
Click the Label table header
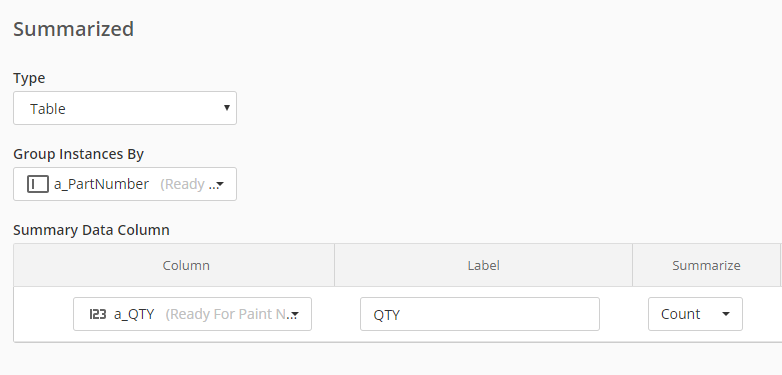(483, 265)
